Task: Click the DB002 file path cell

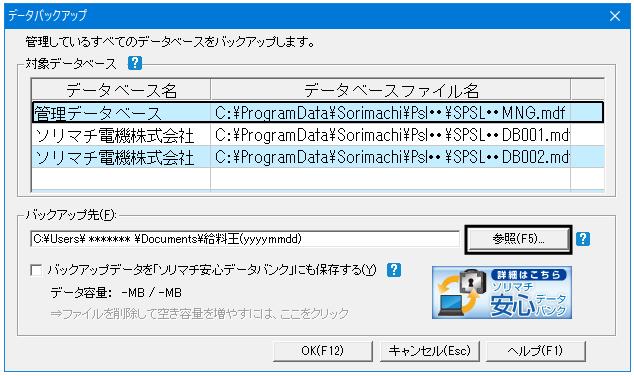Action: point(390,157)
